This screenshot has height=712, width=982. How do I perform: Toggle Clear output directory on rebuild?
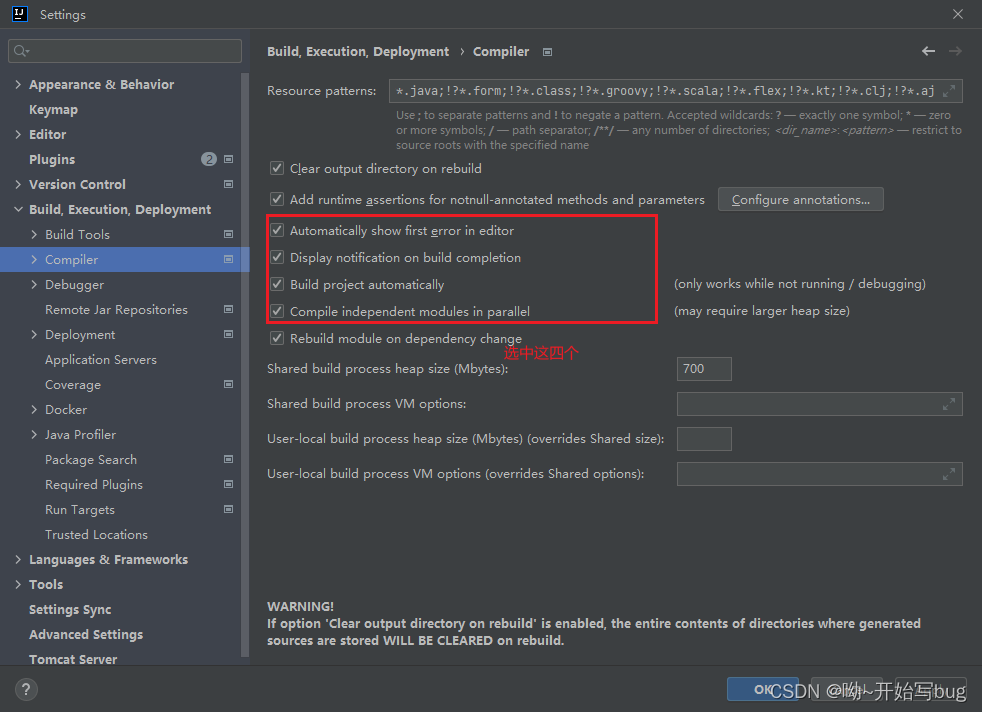(x=277, y=168)
